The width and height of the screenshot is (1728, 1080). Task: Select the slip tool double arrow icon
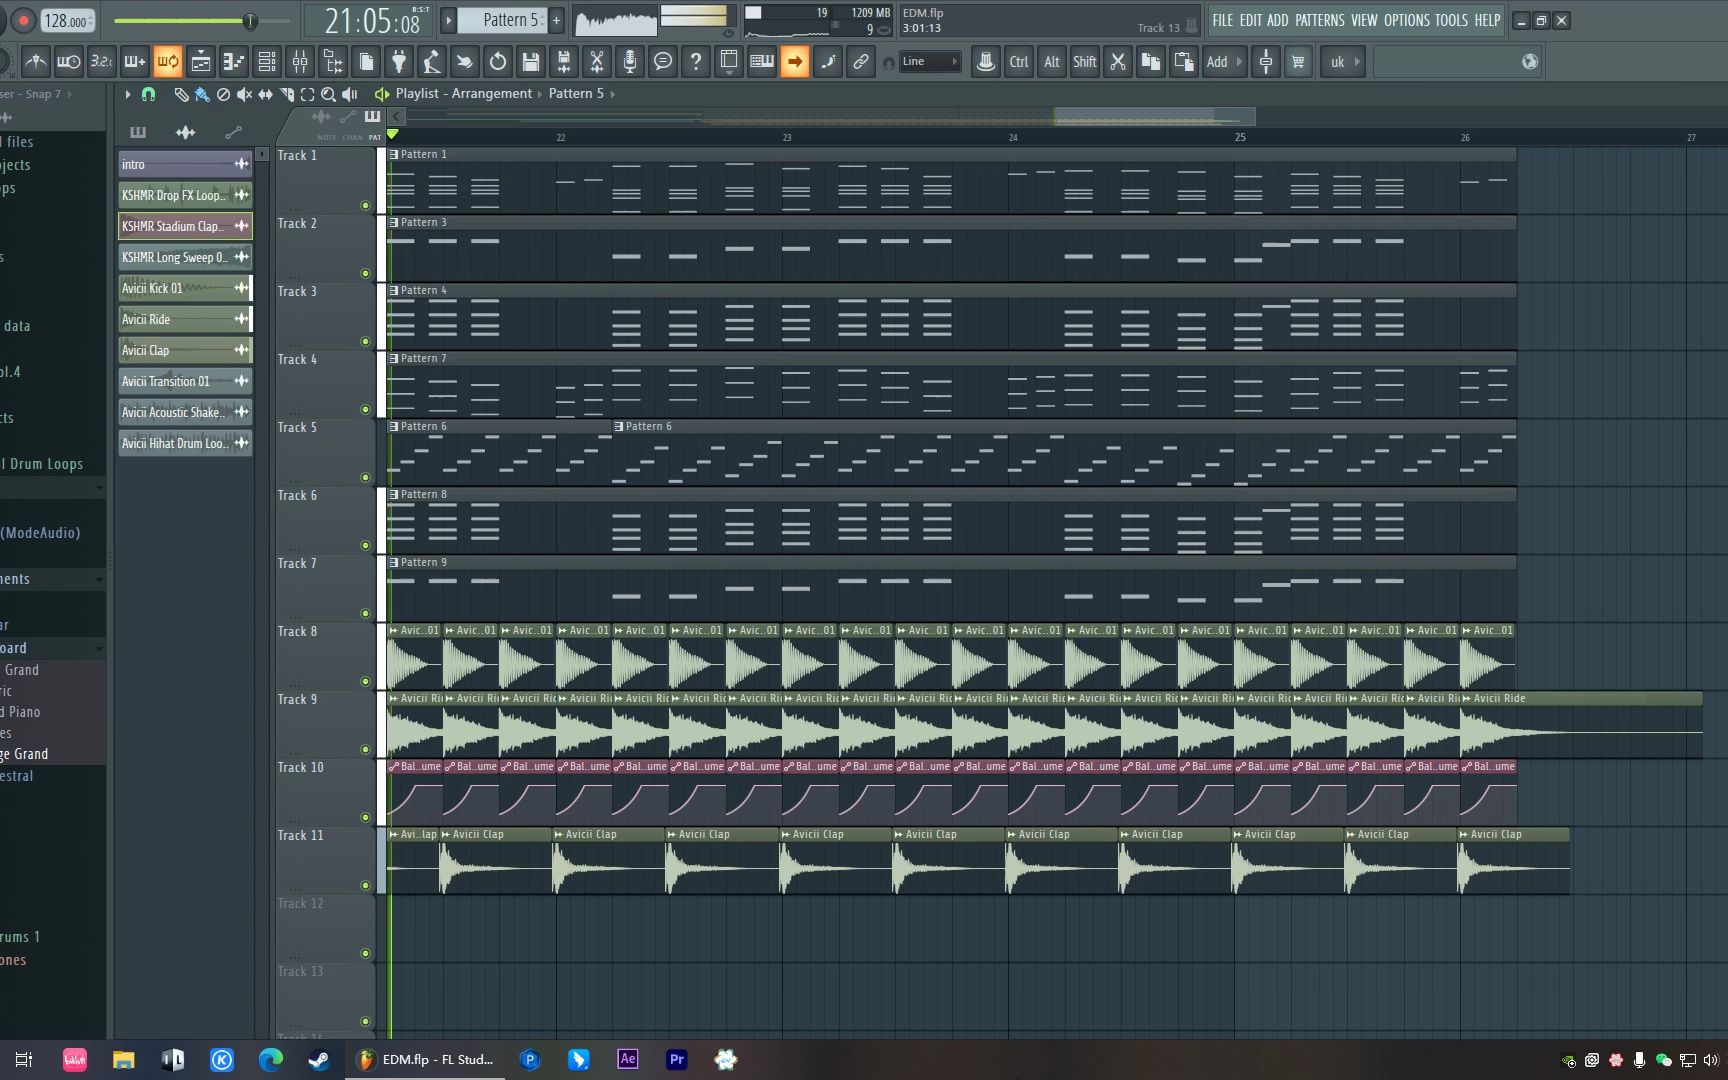(x=265, y=94)
